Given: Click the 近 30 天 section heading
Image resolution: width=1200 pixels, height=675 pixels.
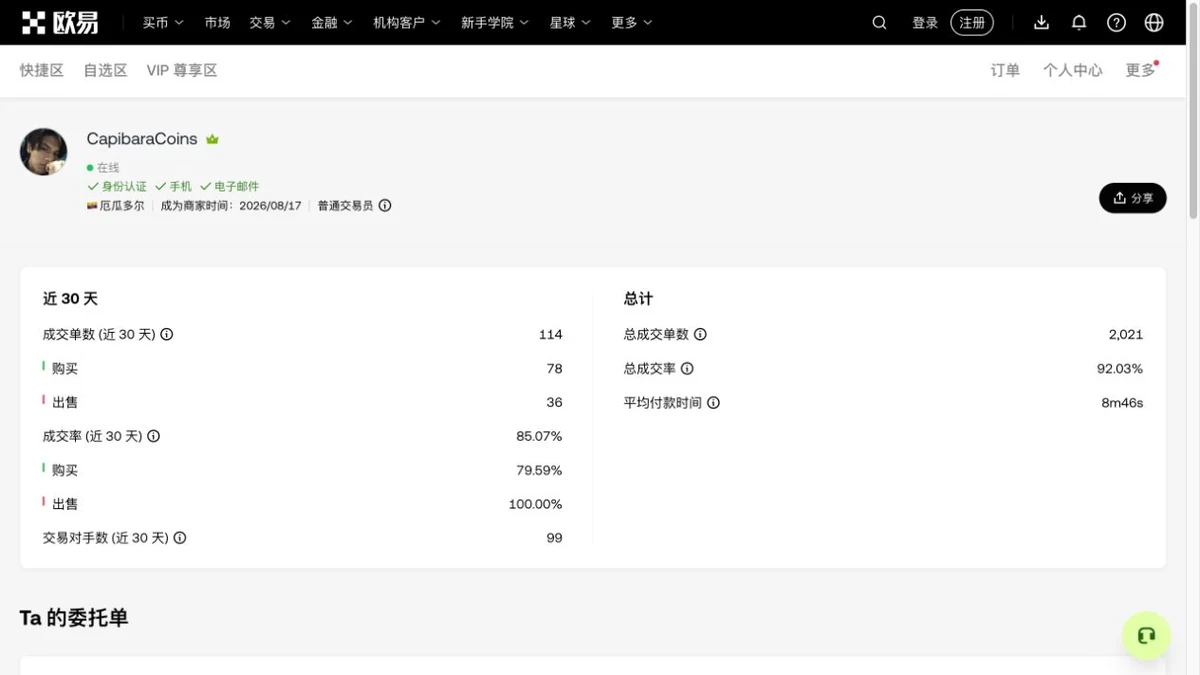Looking at the screenshot, I should [70, 299].
